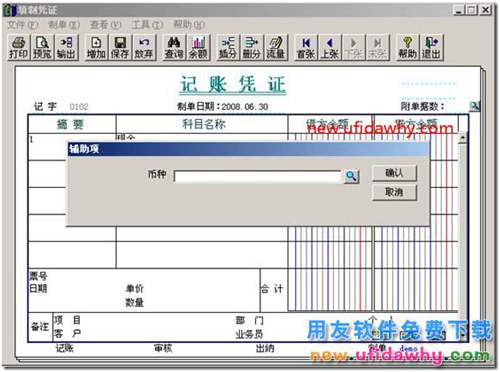Image resolution: width=500 pixels, height=372 pixels.
Task: Click the 记账 label at bottom
Action: point(65,348)
